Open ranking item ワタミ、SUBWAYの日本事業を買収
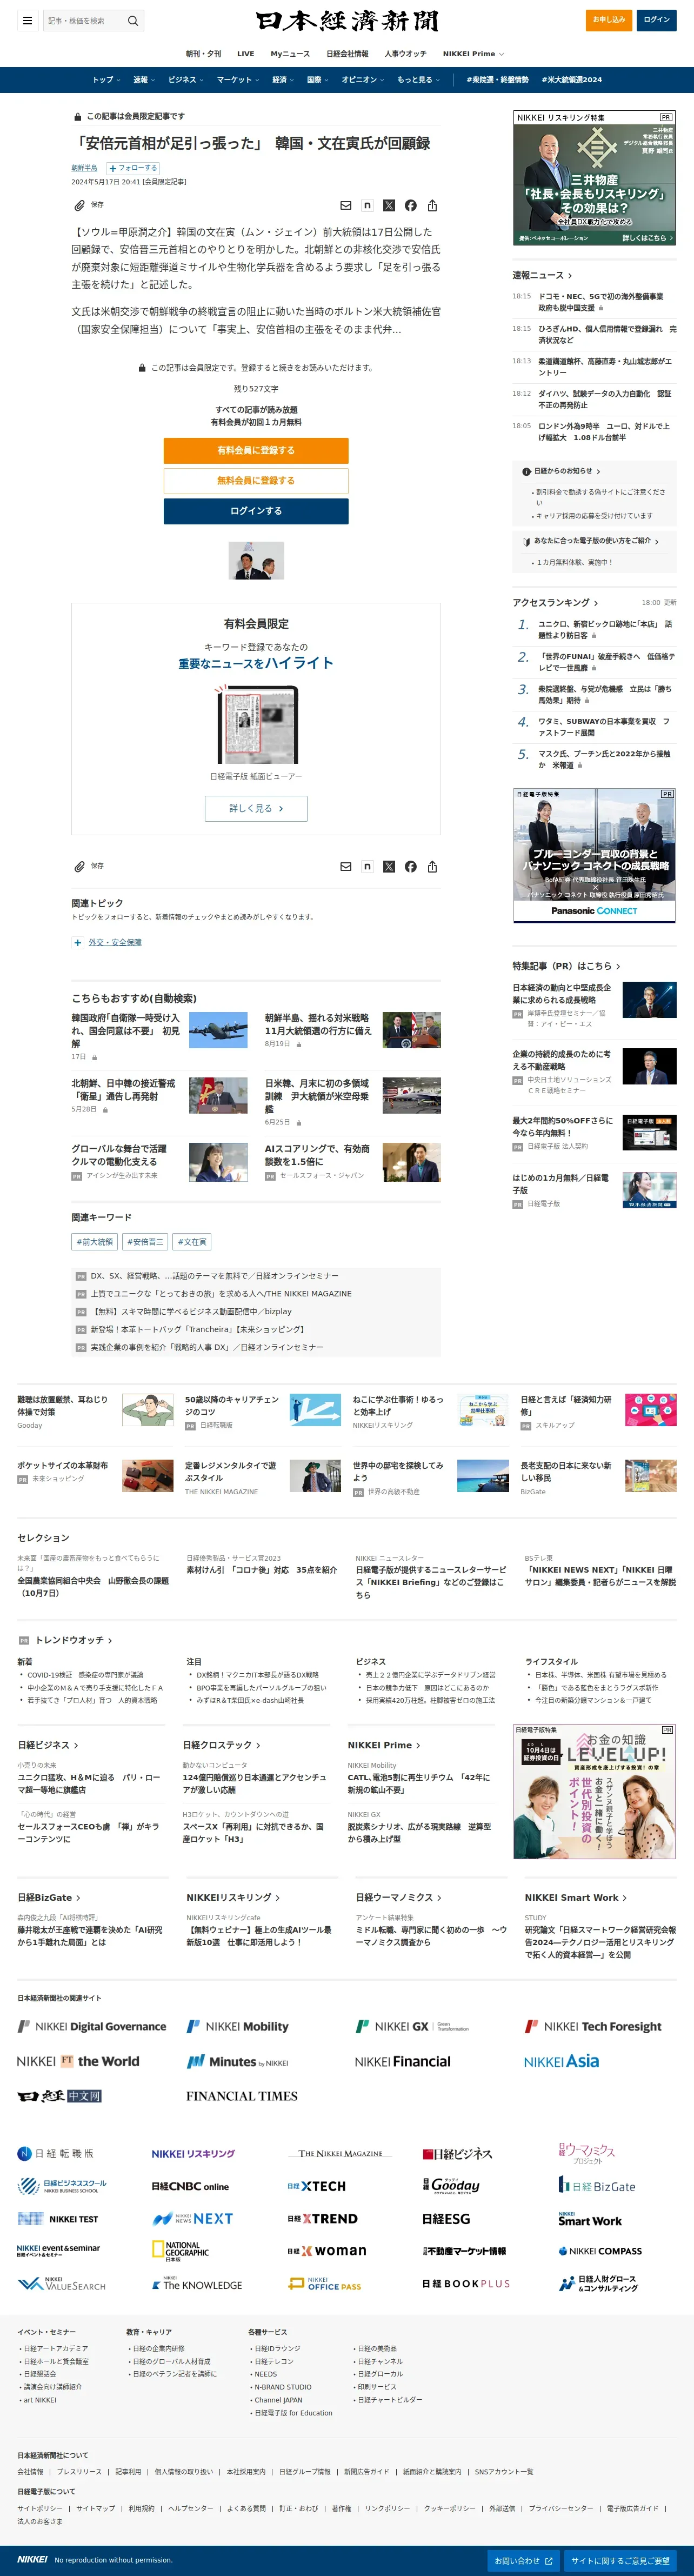The width and height of the screenshot is (694, 2576). point(603,726)
